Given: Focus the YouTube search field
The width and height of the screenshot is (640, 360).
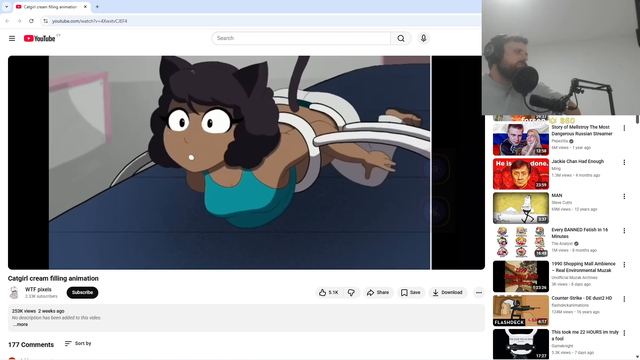Looking at the screenshot, I should (301, 38).
